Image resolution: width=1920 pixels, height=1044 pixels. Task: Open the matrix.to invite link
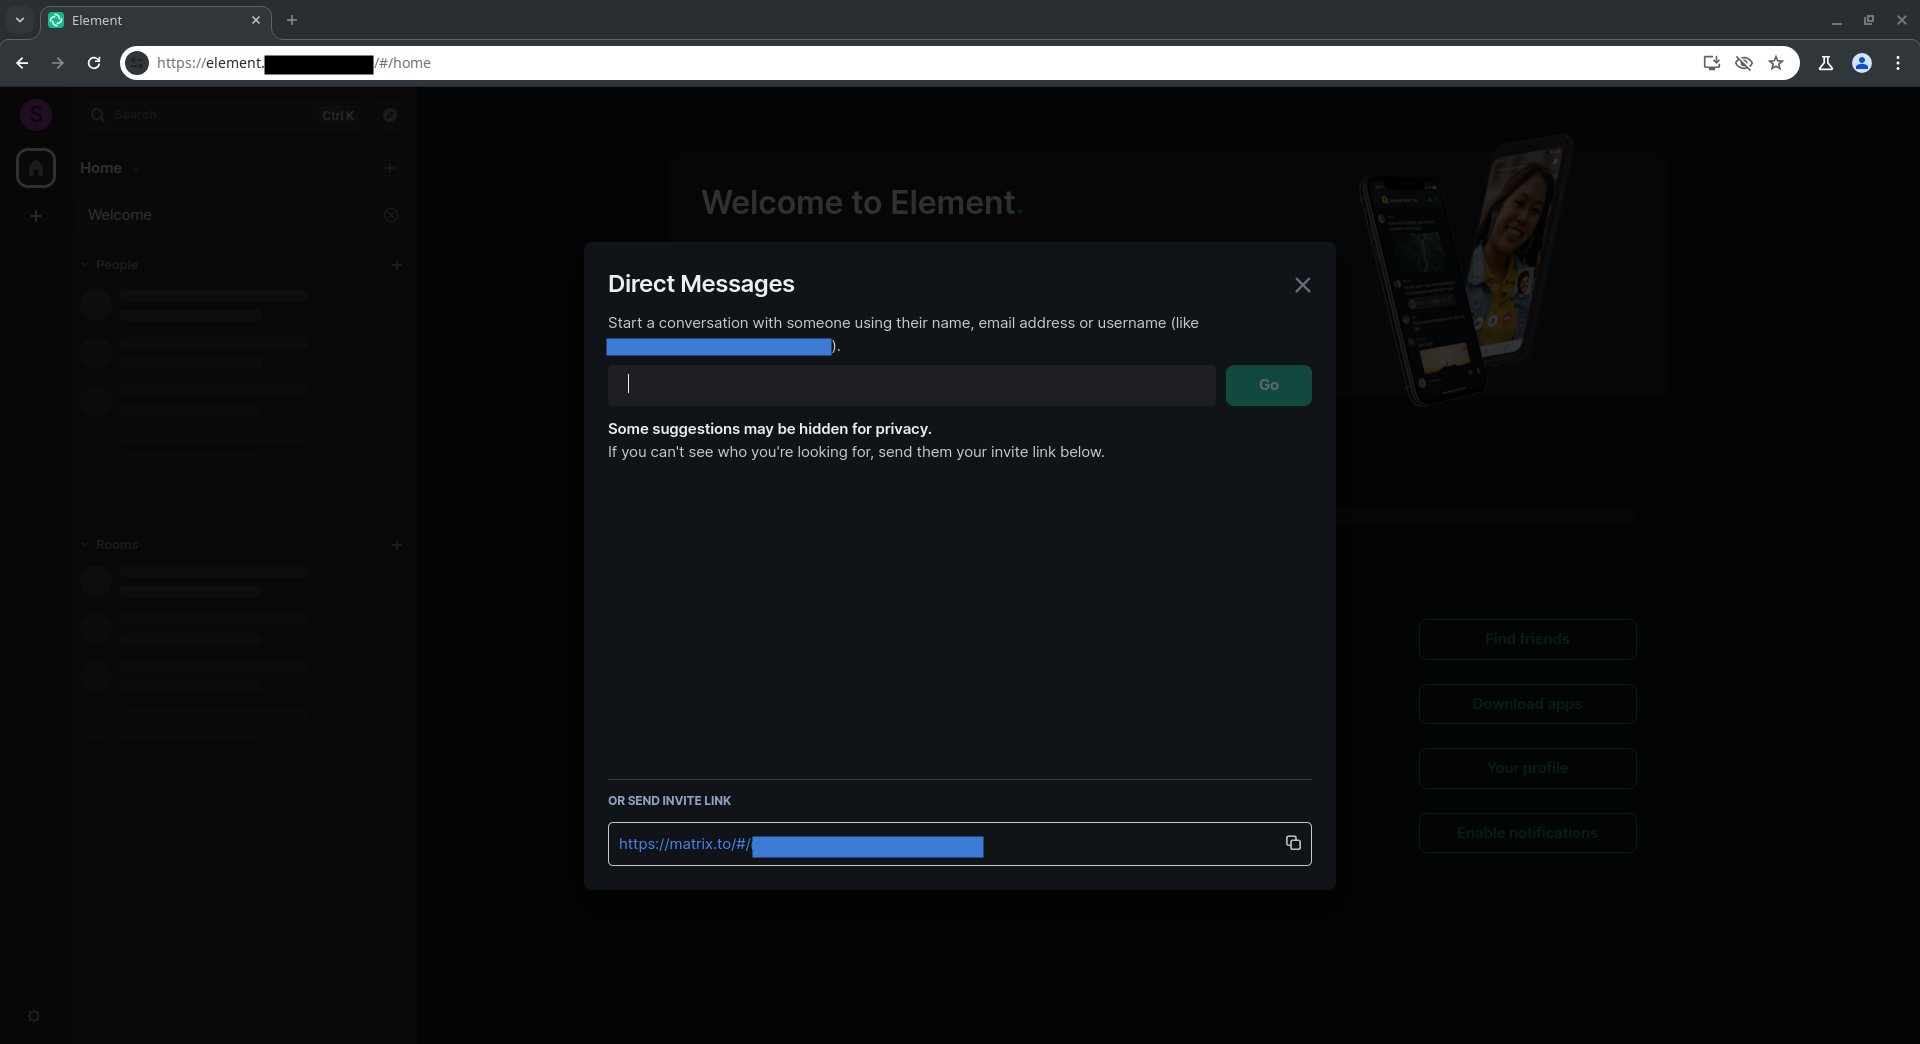(x=800, y=845)
